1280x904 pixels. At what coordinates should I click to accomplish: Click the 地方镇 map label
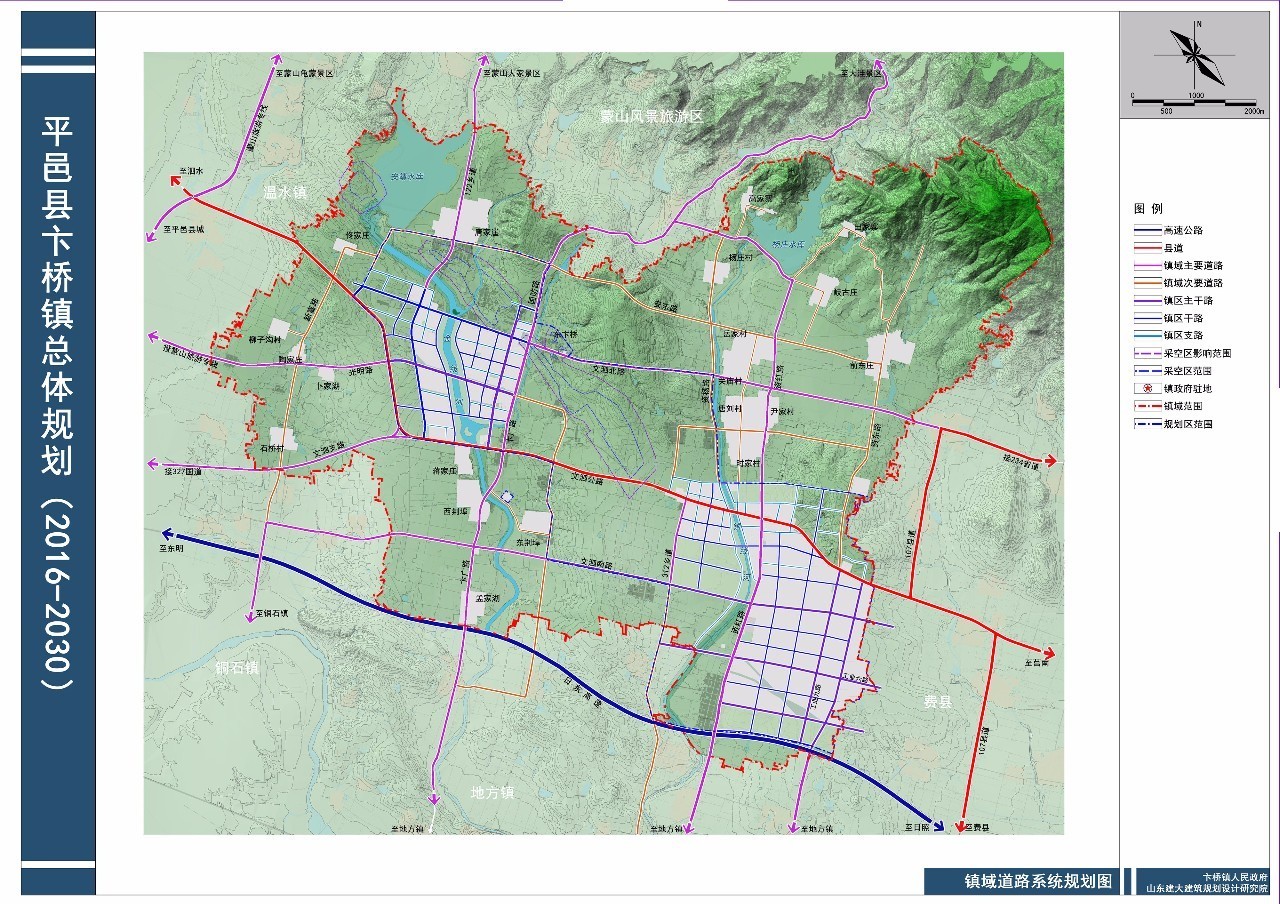pos(493,793)
